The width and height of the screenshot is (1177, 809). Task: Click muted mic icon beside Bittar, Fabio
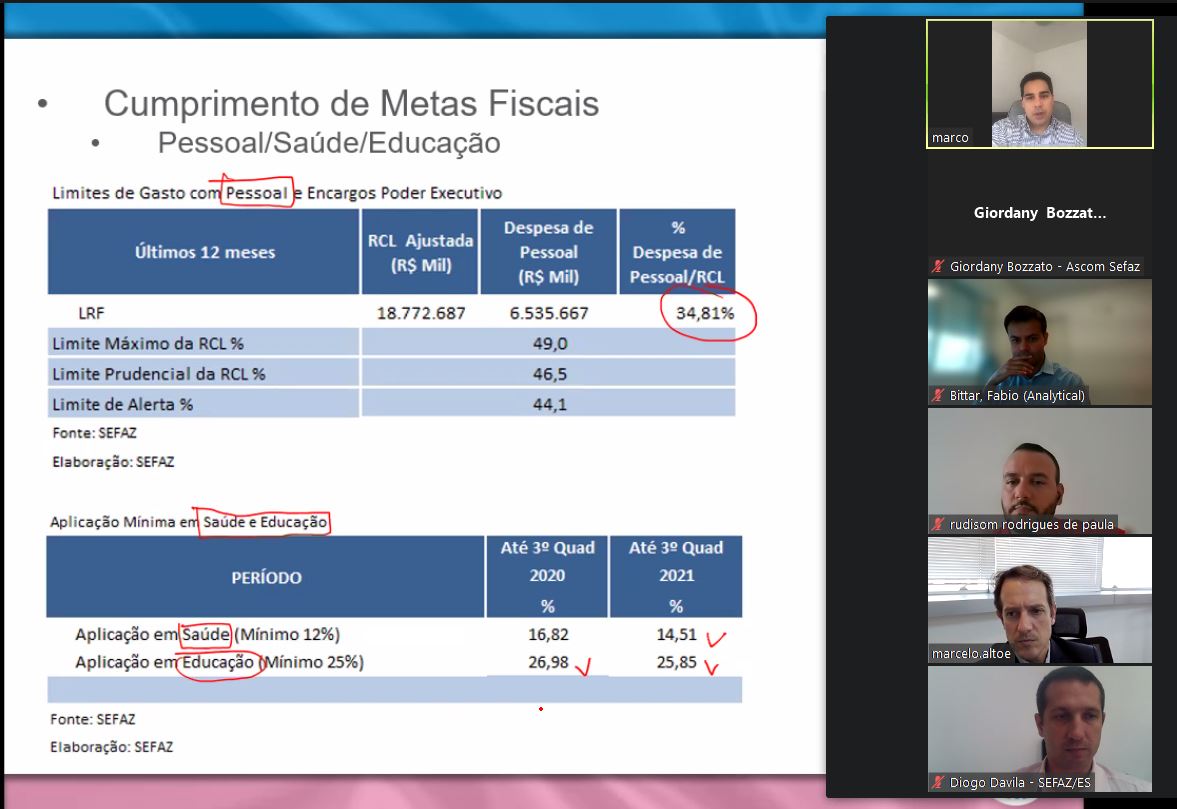coord(938,395)
